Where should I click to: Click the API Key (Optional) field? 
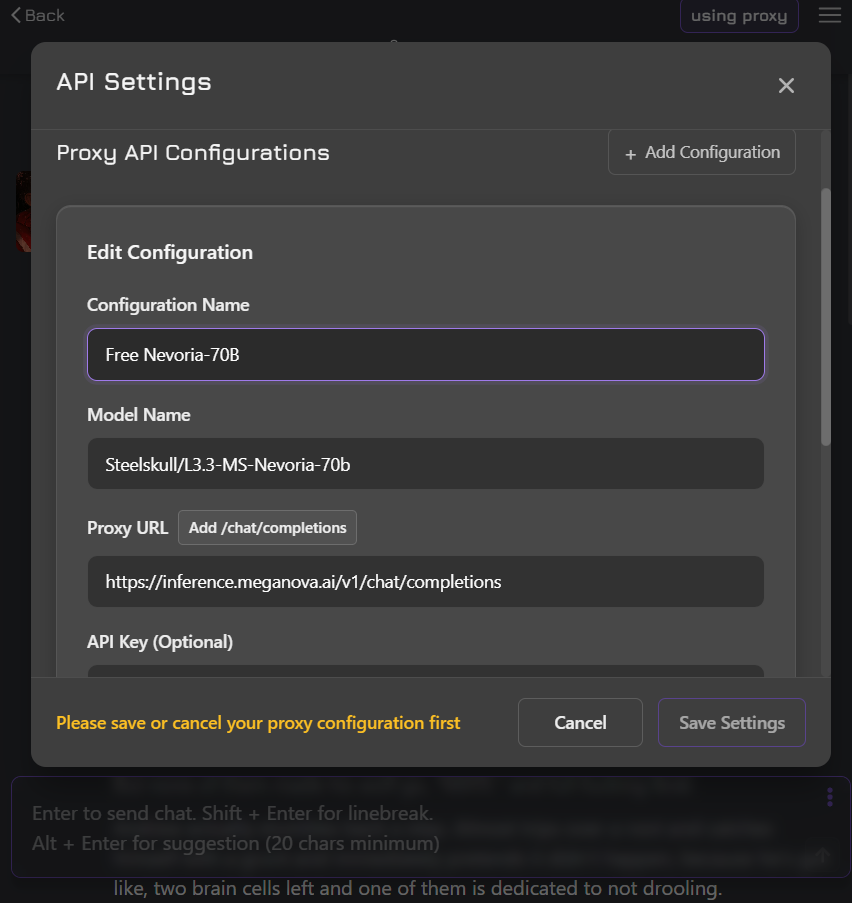[x=425, y=671]
